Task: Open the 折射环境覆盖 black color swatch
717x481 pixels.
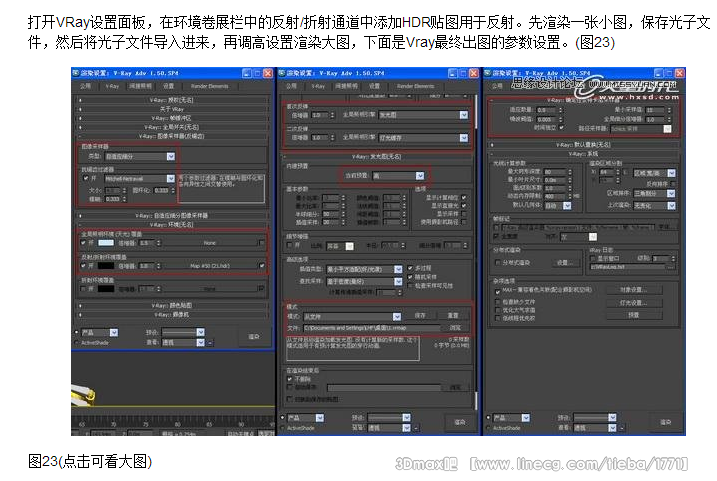Action: [x=106, y=289]
